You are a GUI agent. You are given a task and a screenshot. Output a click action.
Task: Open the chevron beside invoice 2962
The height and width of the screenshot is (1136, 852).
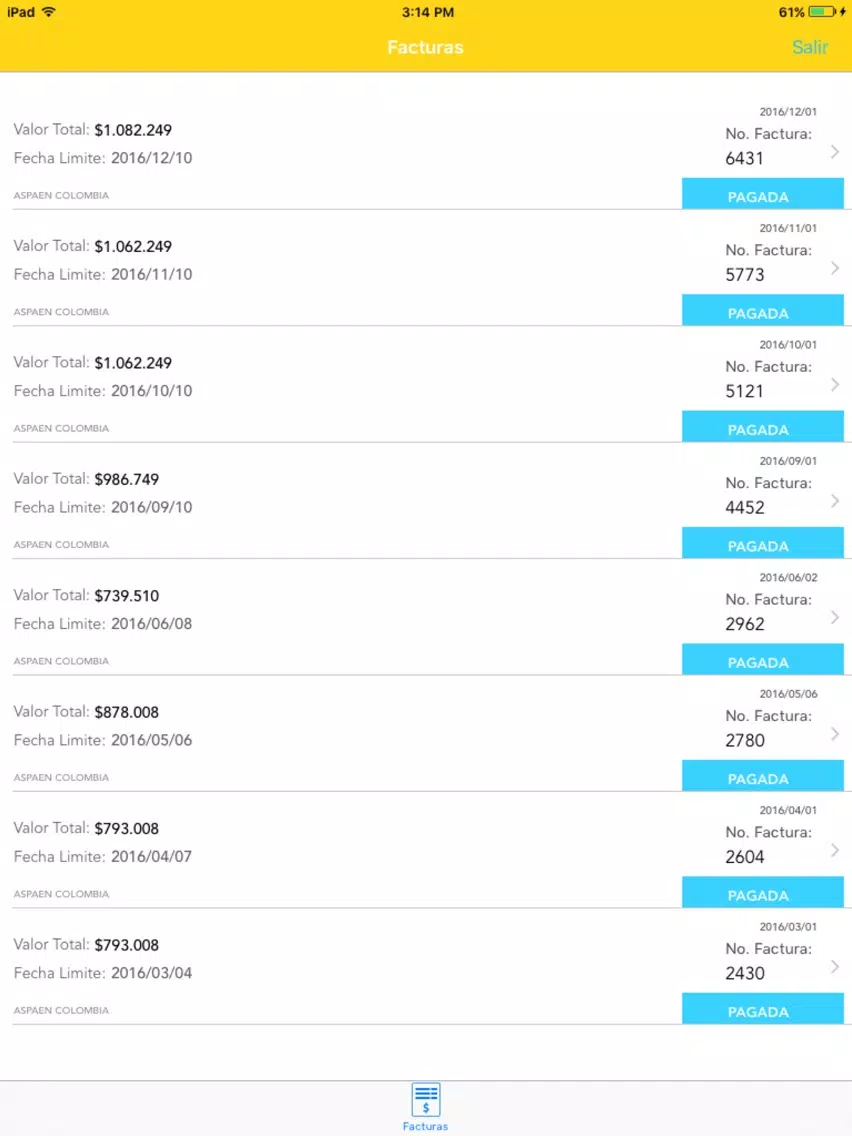(x=835, y=617)
